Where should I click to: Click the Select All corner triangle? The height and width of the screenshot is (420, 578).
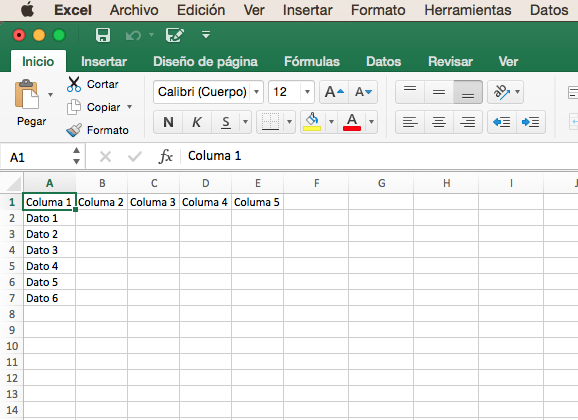pyautogui.click(x=14, y=183)
